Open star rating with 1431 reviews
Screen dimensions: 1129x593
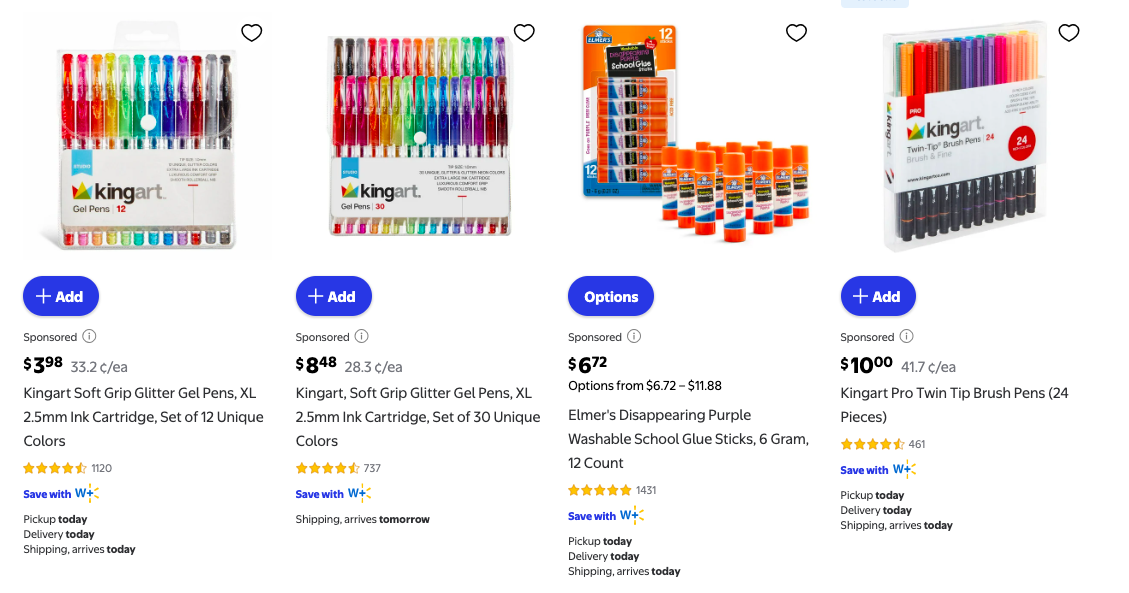tap(600, 490)
